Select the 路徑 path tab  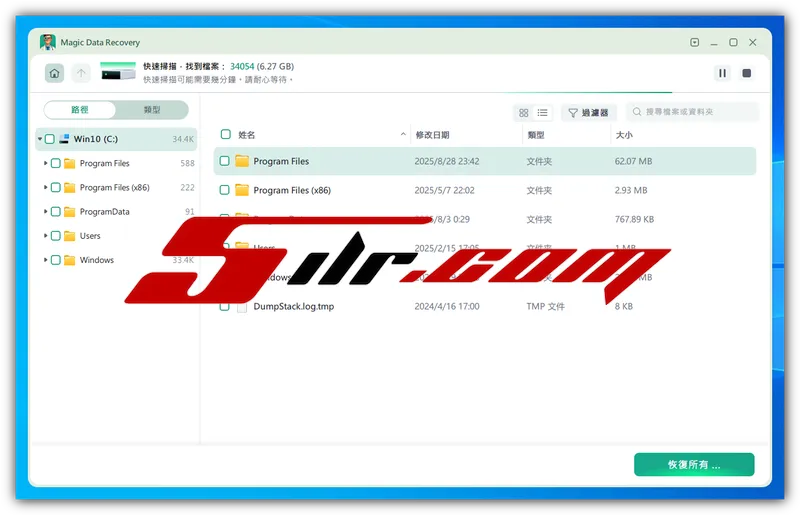(x=80, y=110)
